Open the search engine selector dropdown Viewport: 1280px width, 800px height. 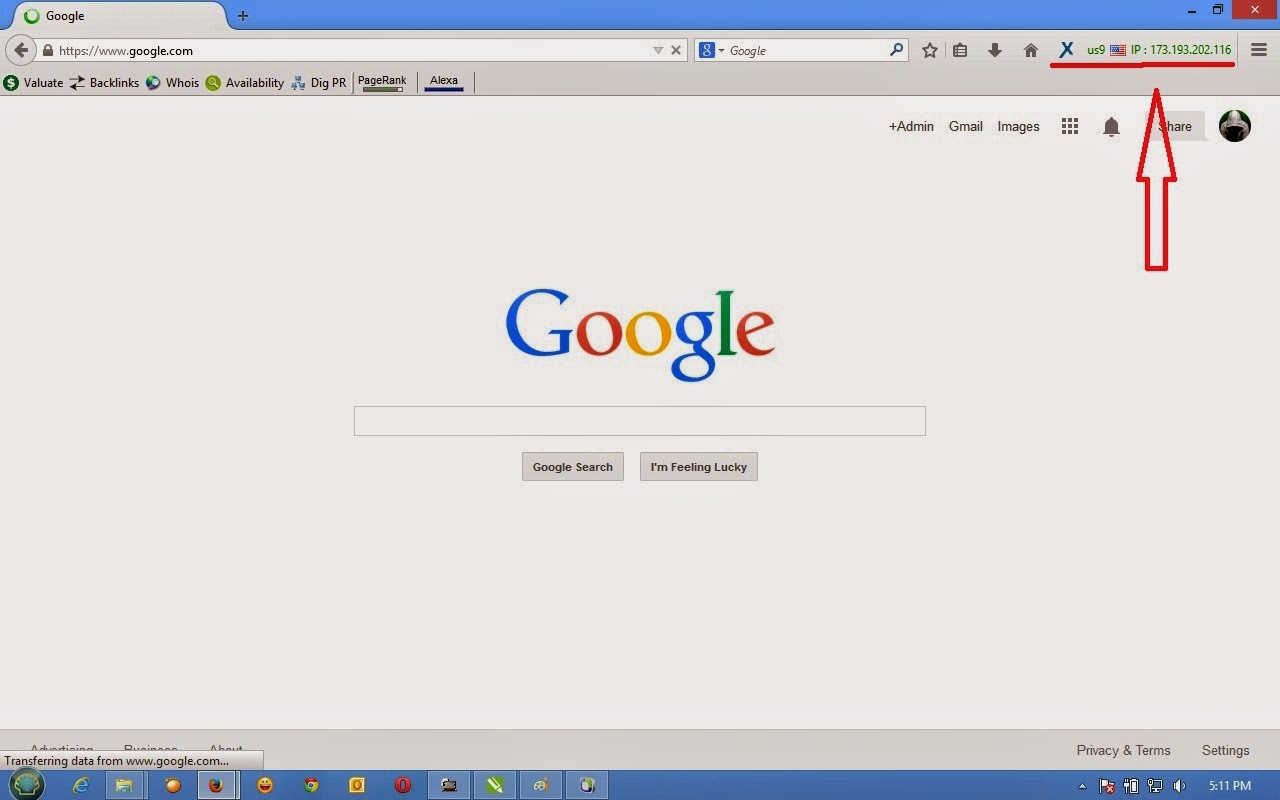711,50
